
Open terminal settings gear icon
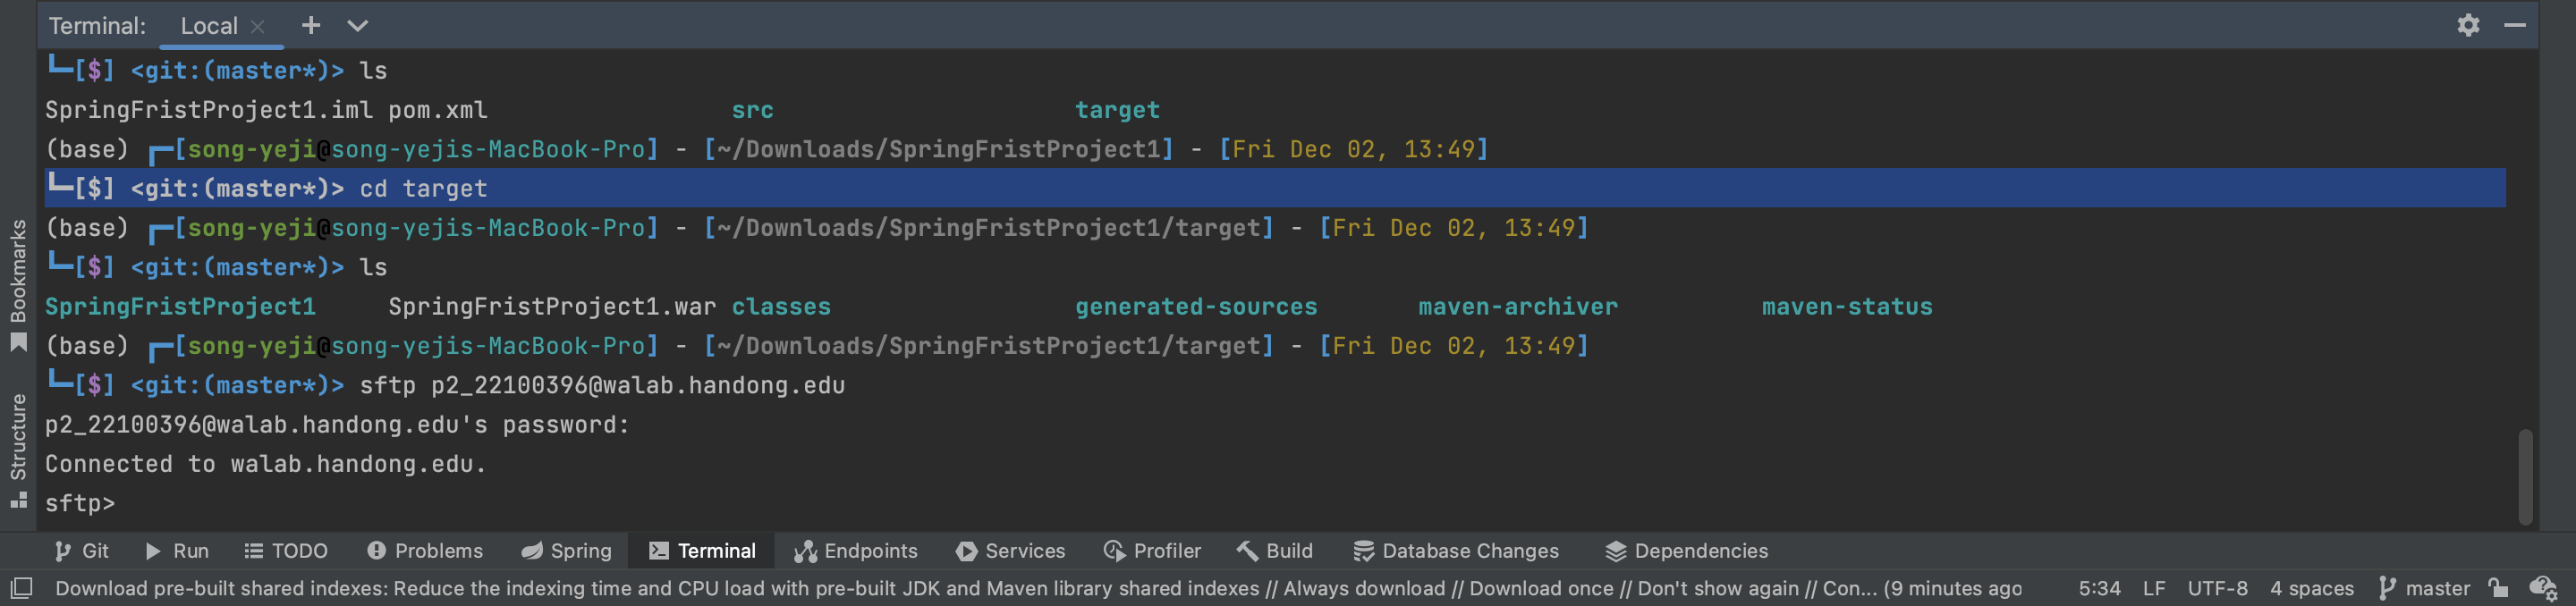(2468, 25)
